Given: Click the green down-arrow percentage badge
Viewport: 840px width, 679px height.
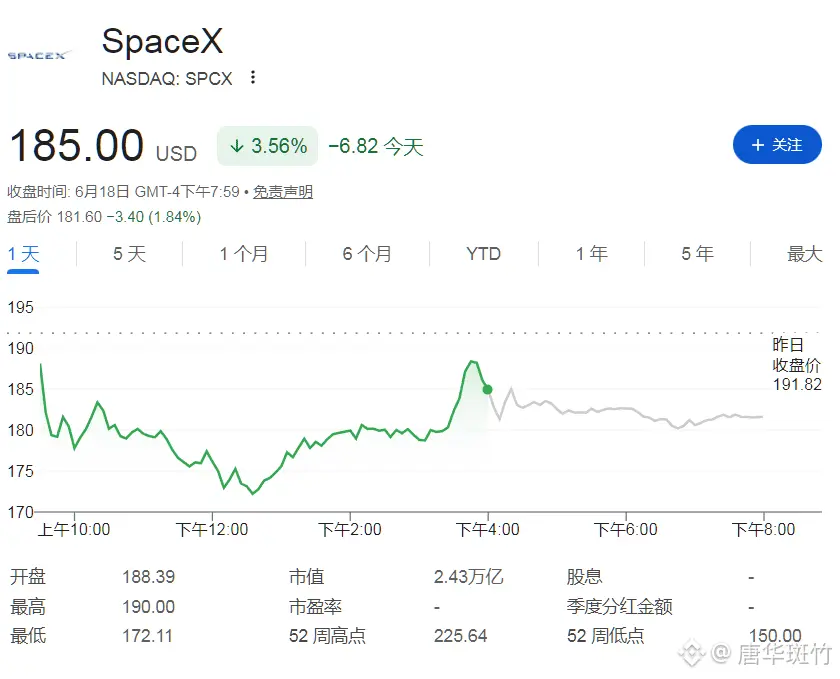Looking at the screenshot, I should point(267,146).
